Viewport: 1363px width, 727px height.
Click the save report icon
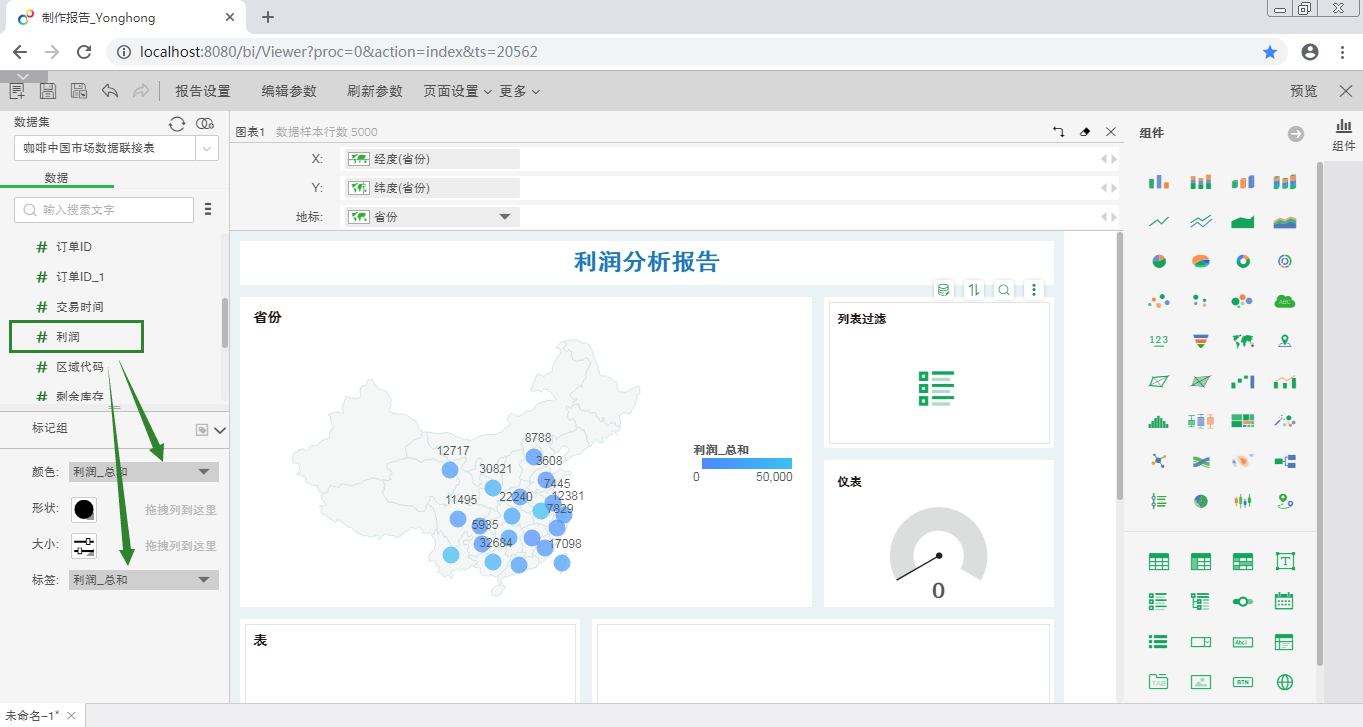tap(47, 90)
